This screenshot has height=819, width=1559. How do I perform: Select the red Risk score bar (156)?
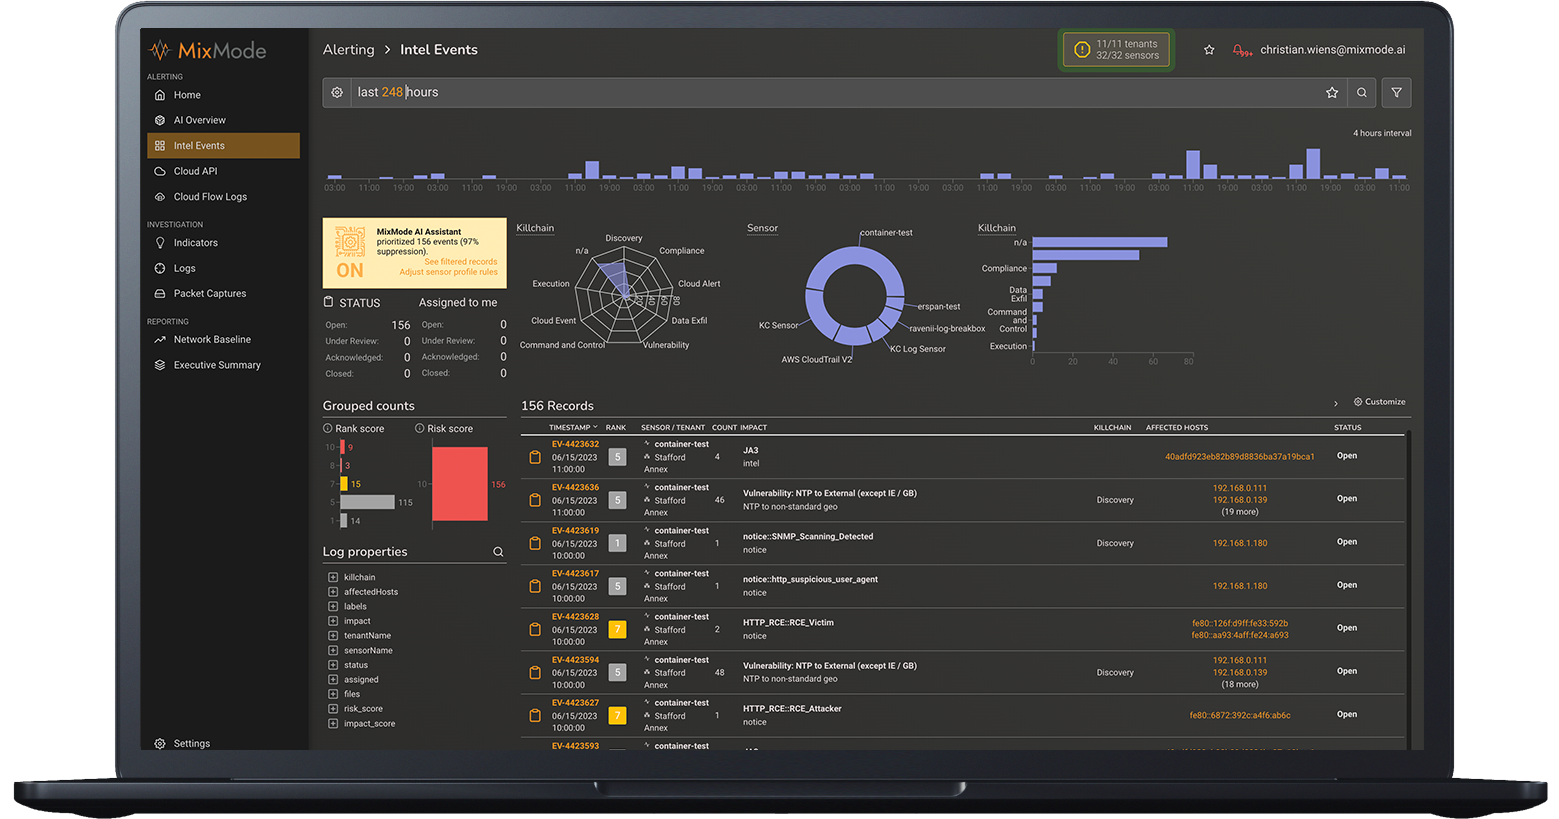(460, 484)
